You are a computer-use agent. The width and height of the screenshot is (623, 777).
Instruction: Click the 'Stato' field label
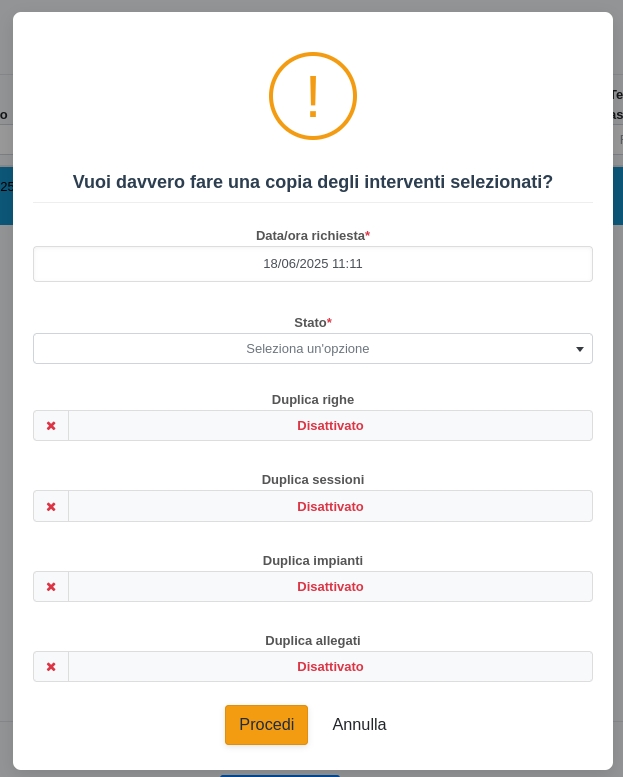pos(312,323)
